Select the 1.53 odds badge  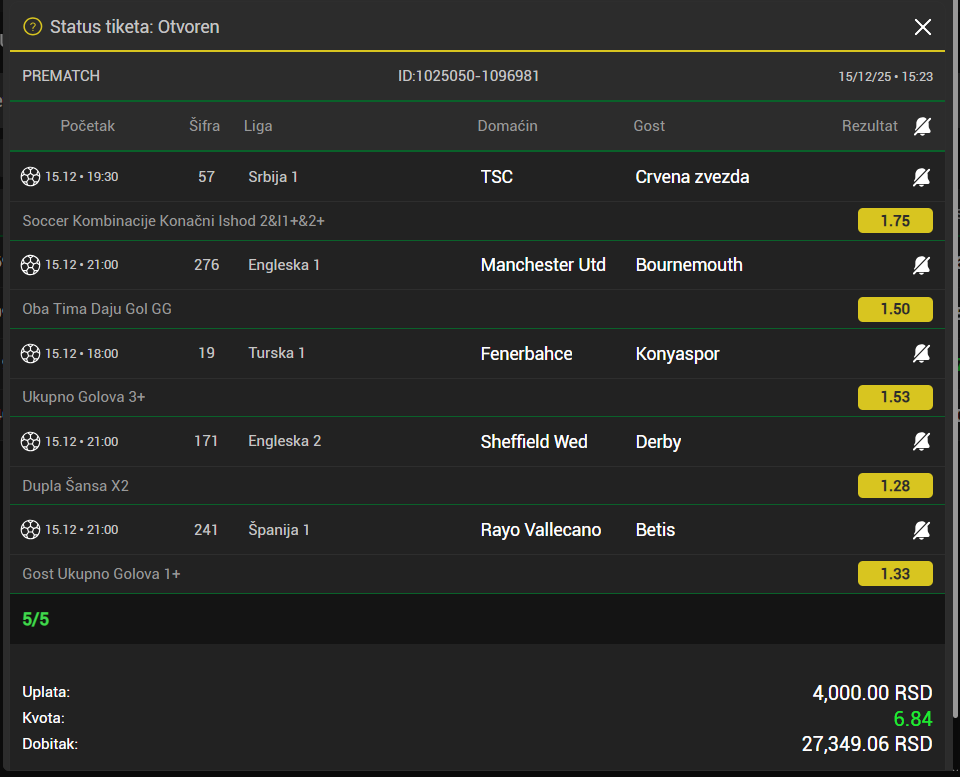click(x=895, y=397)
